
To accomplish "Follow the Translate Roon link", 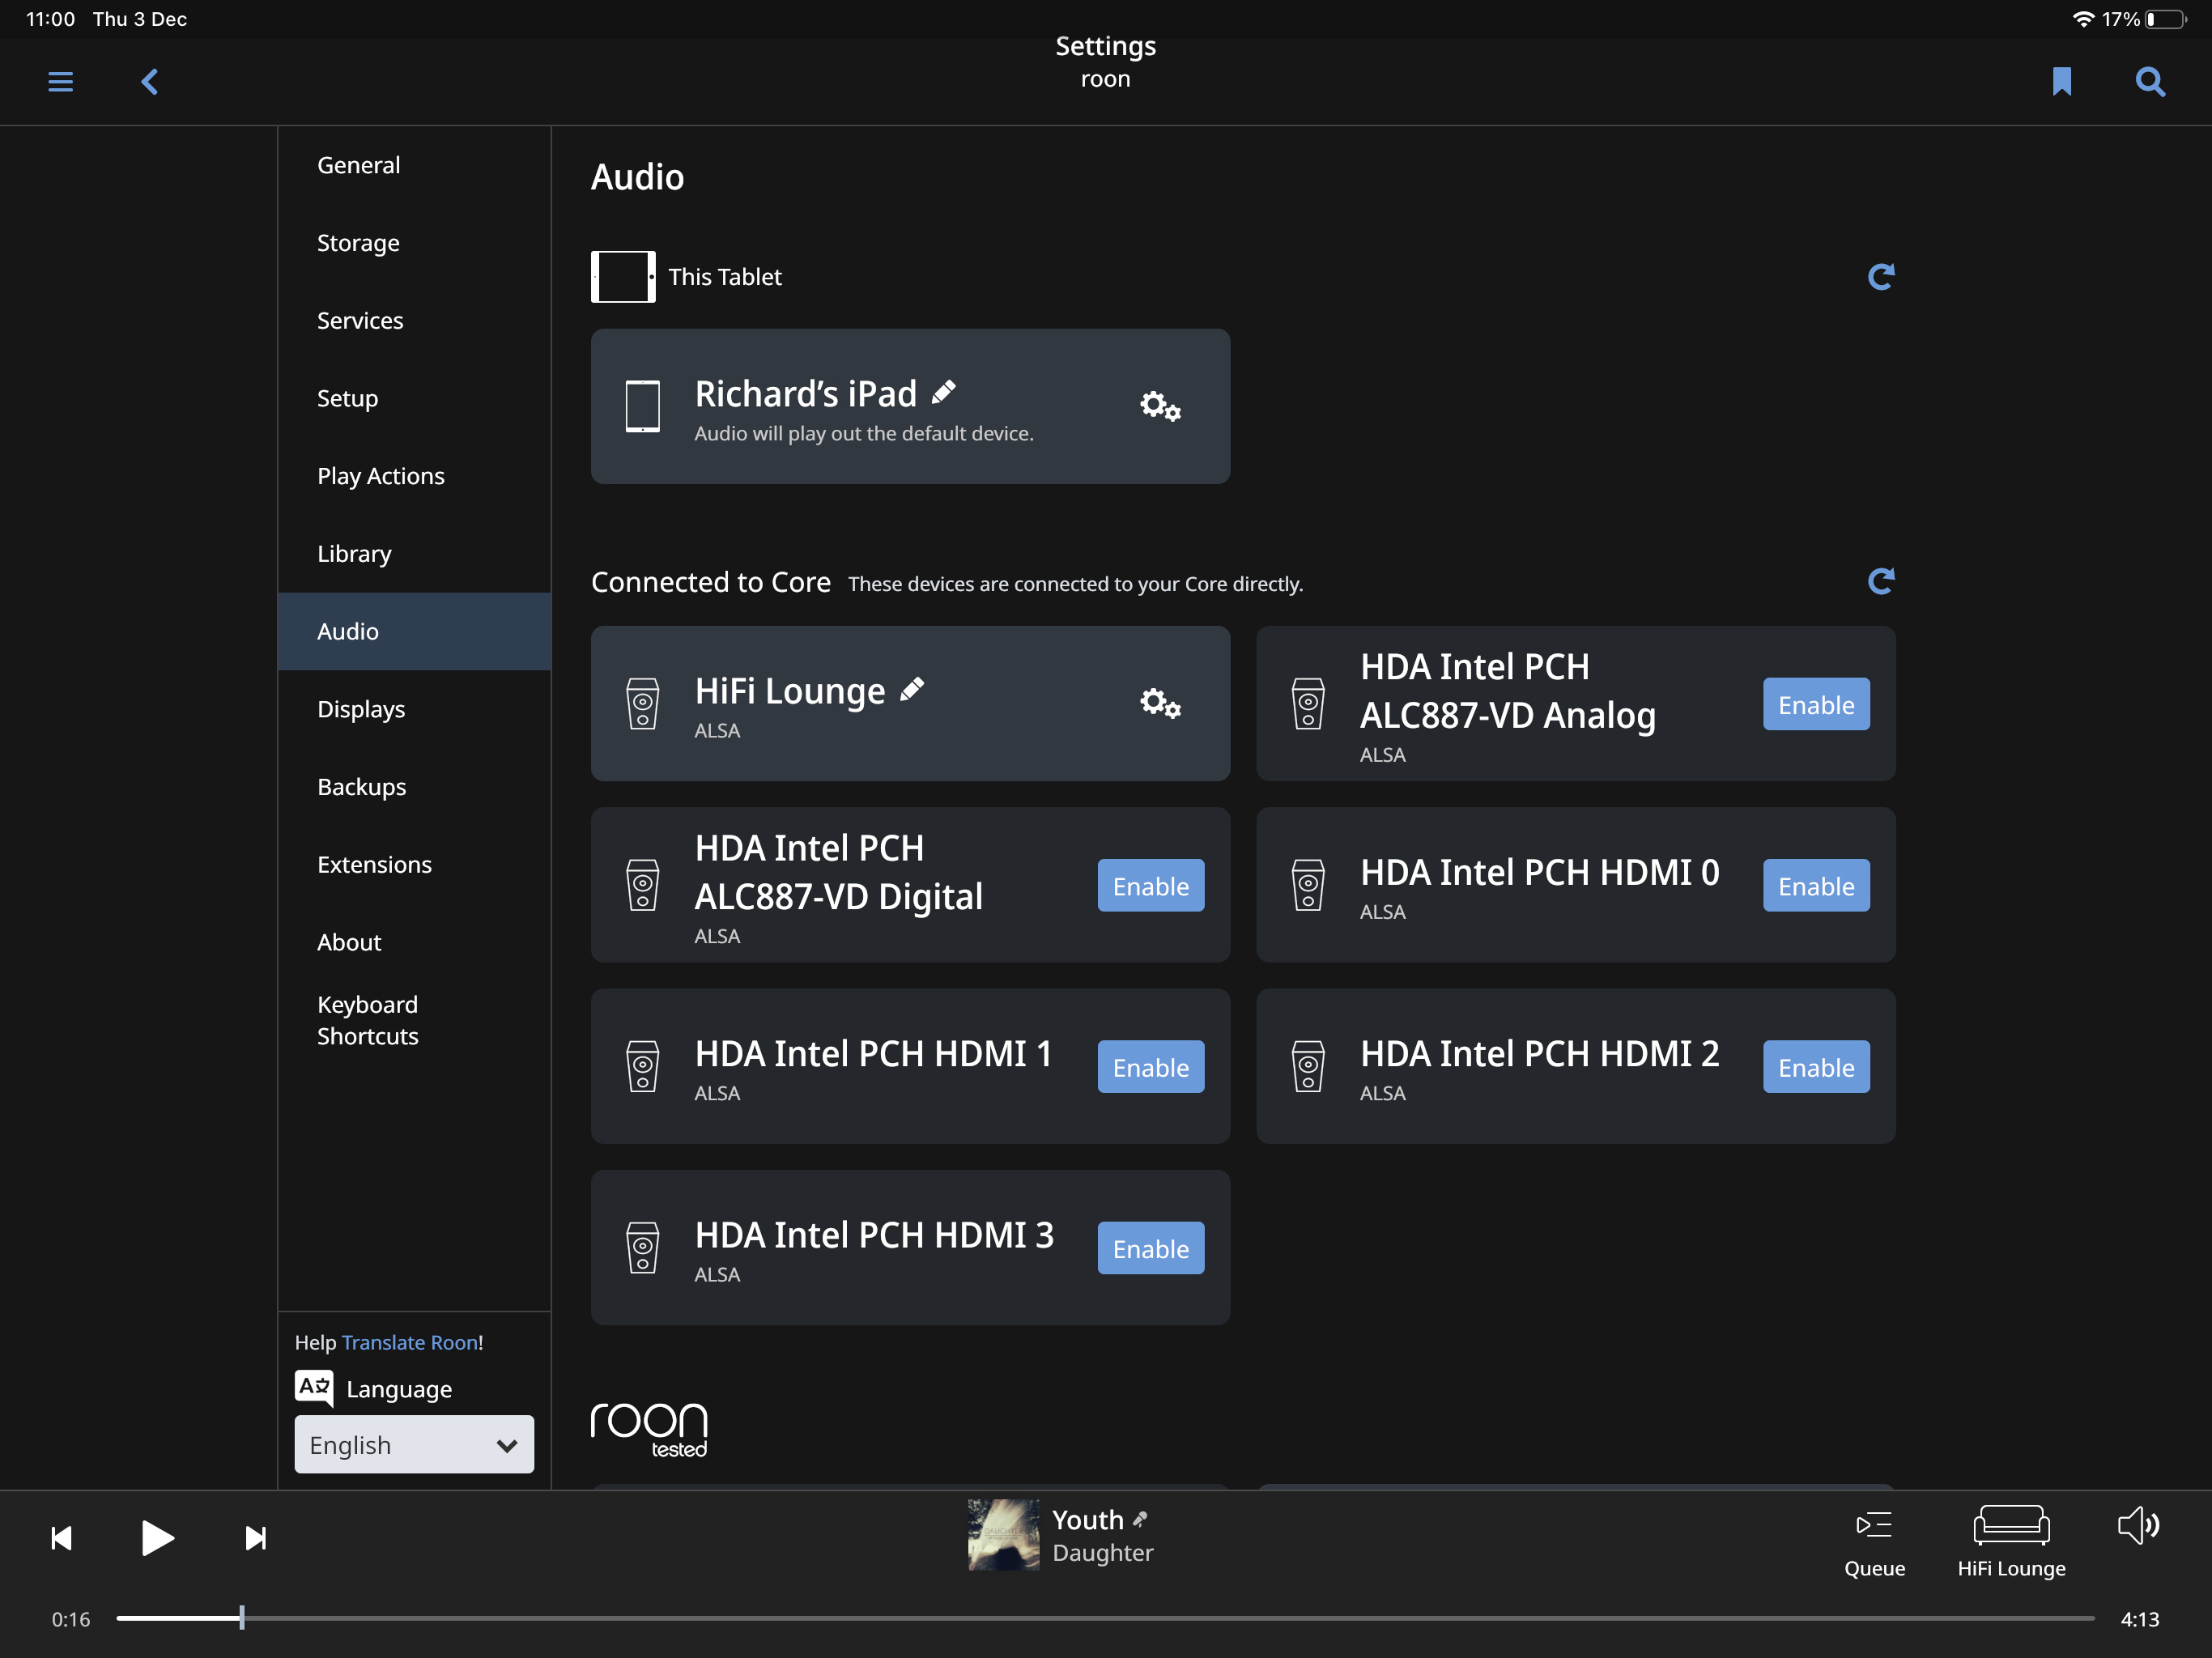I will click(x=410, y=1342).
